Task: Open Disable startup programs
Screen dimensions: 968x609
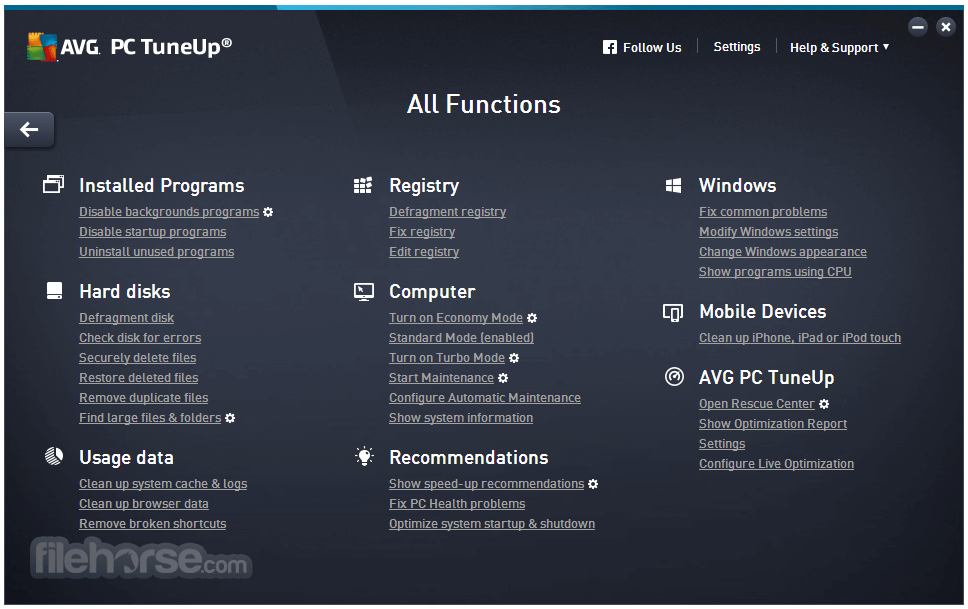Action: tap(152, 232)
